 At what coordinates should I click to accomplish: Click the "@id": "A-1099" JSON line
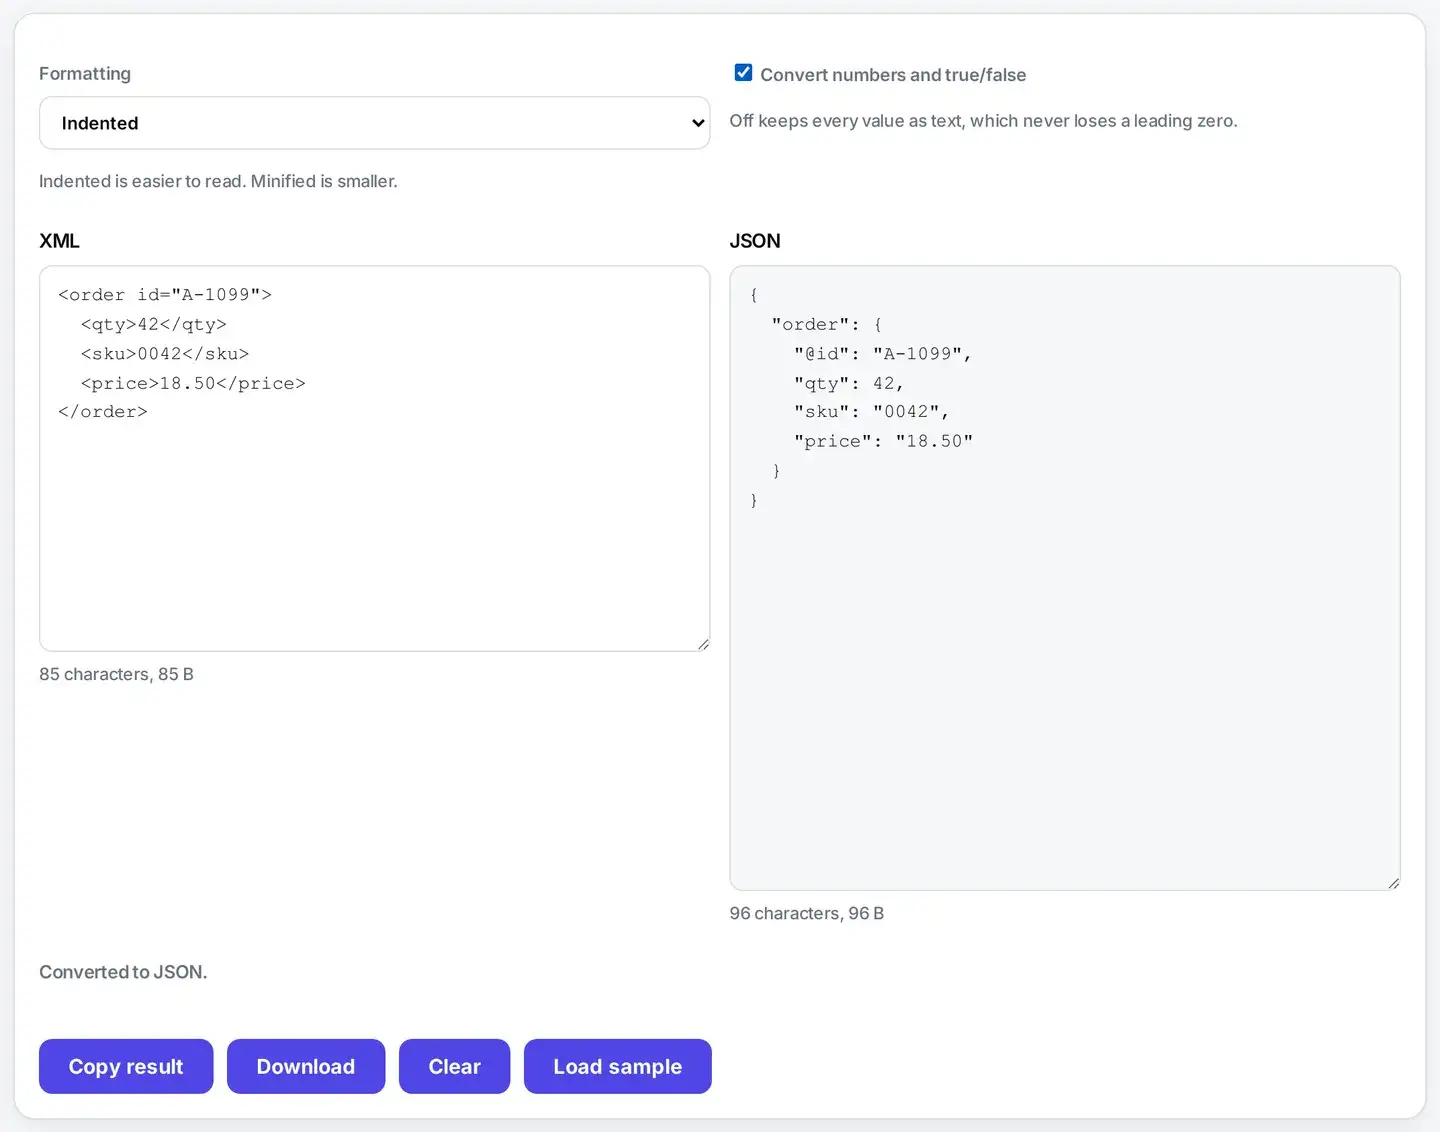click(883, 353)
